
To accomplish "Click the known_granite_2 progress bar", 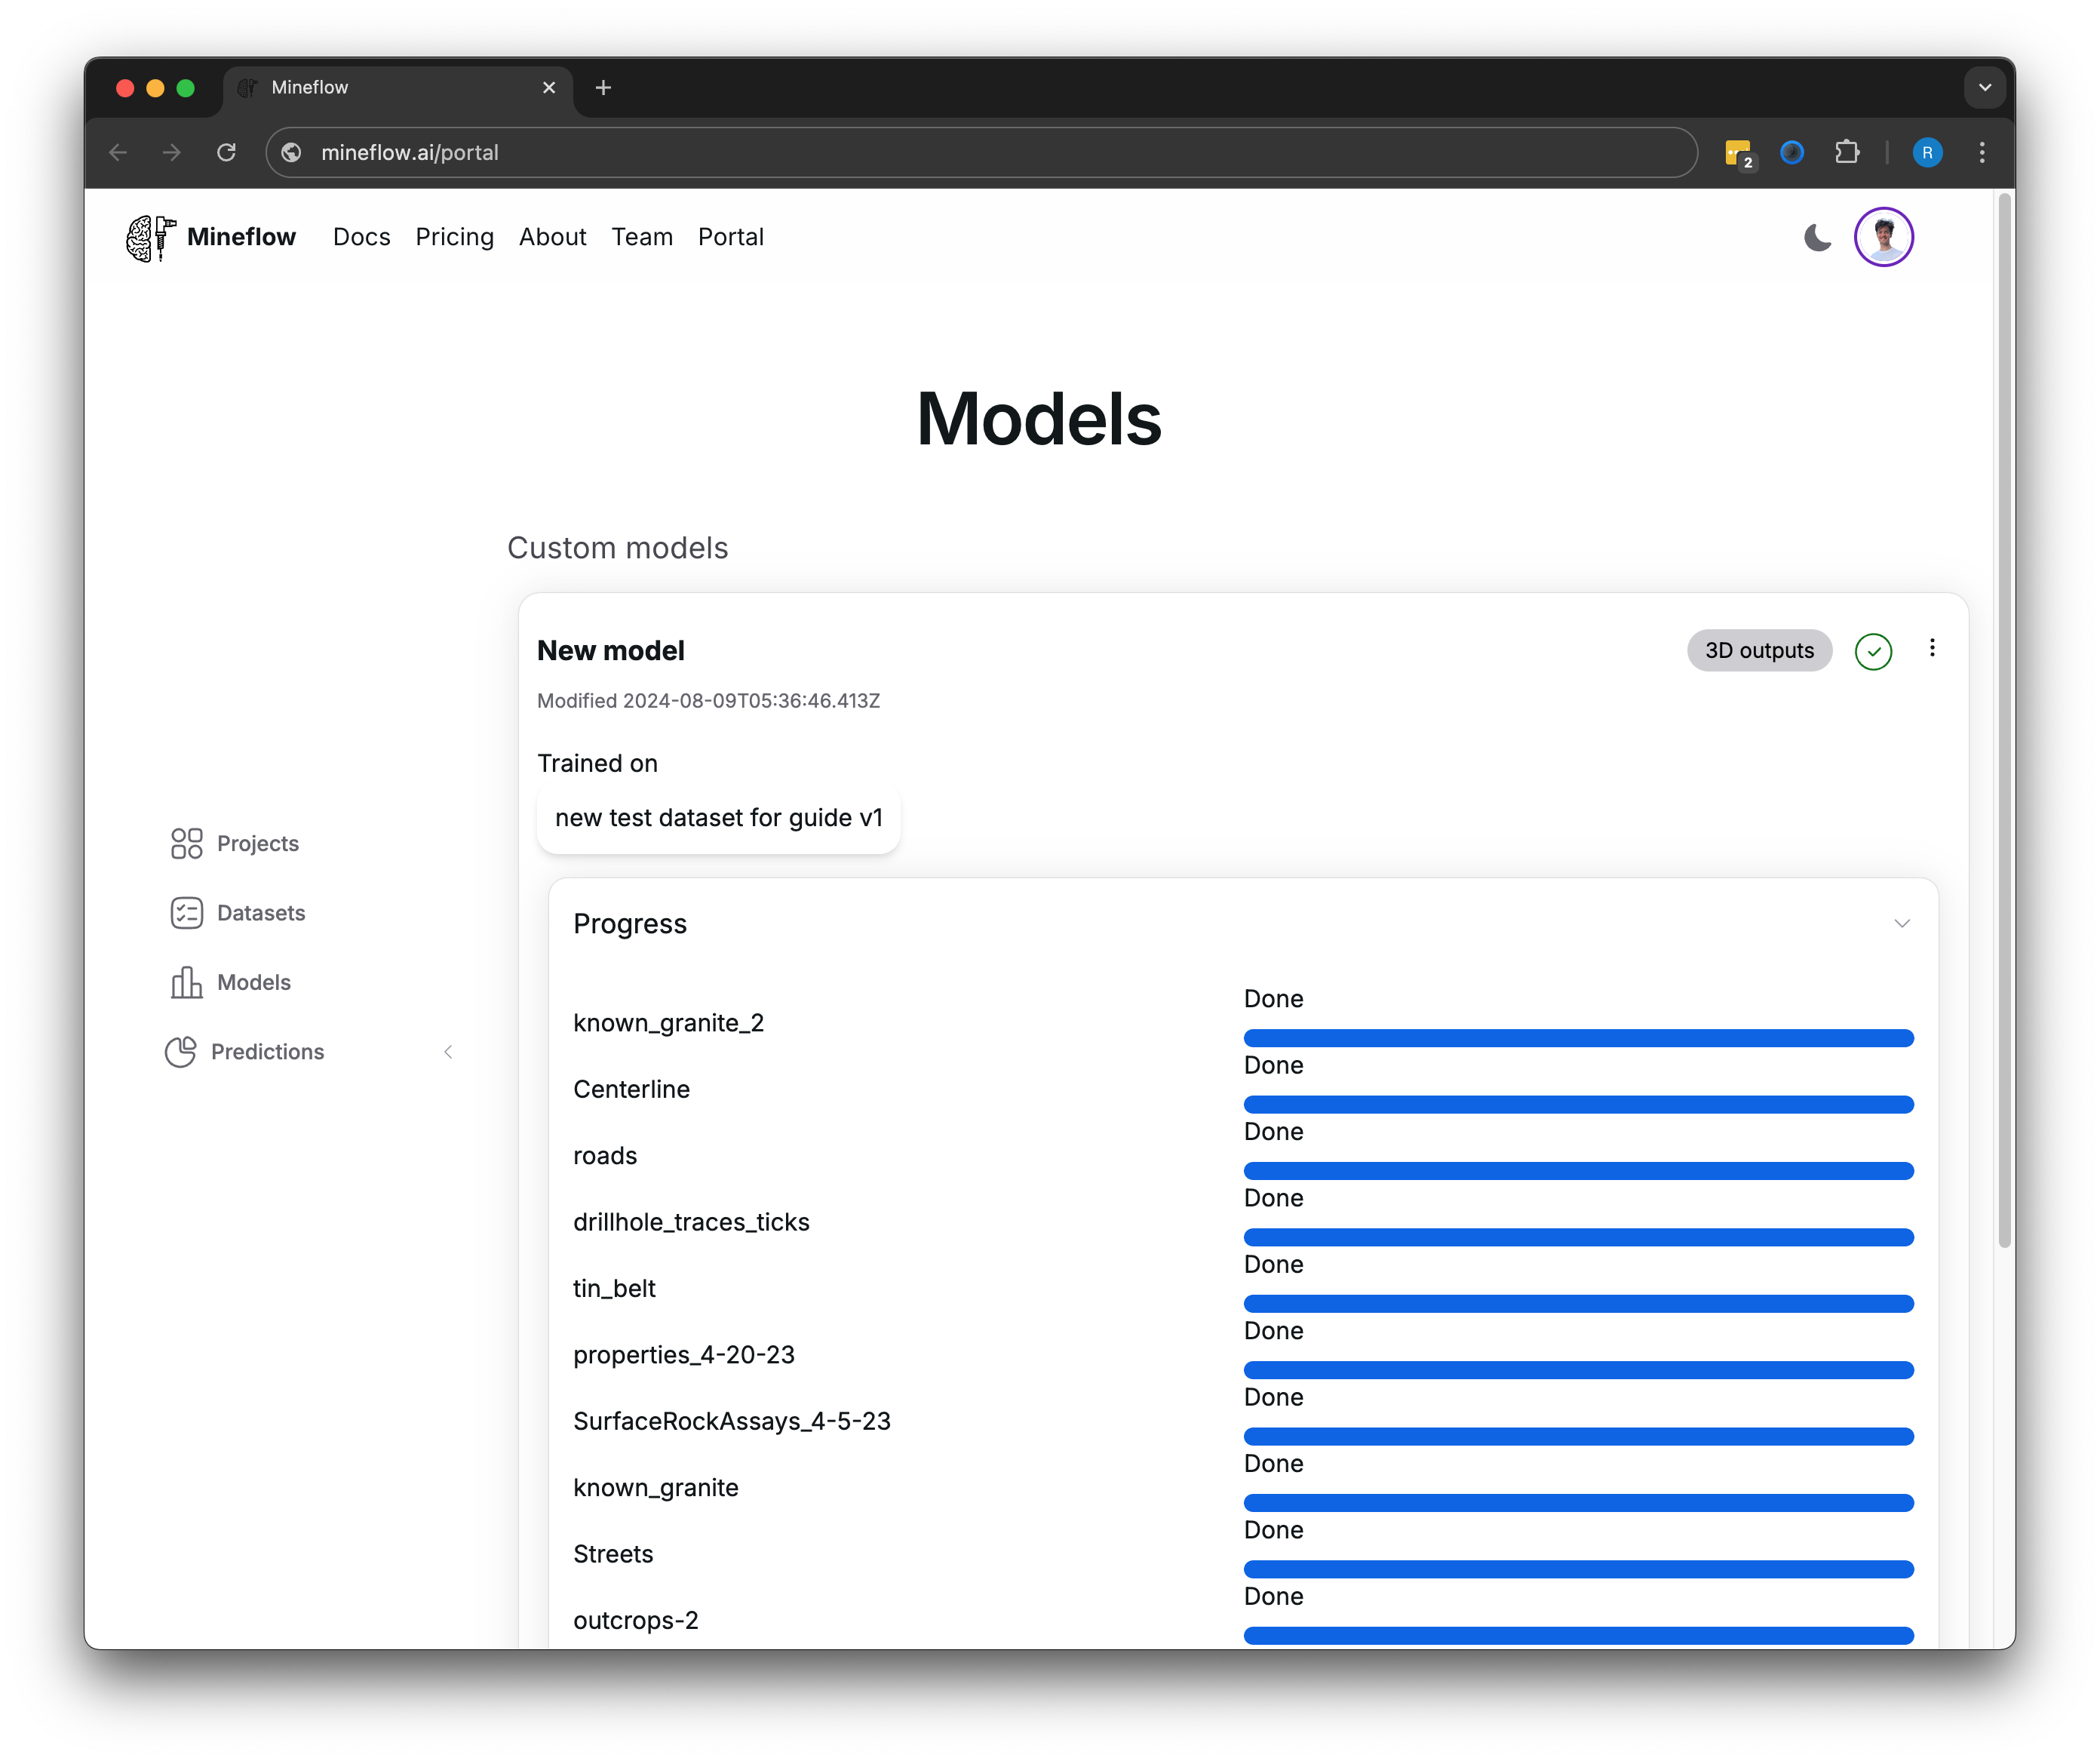I will pyautogui.click(x=1578, y=1038).
